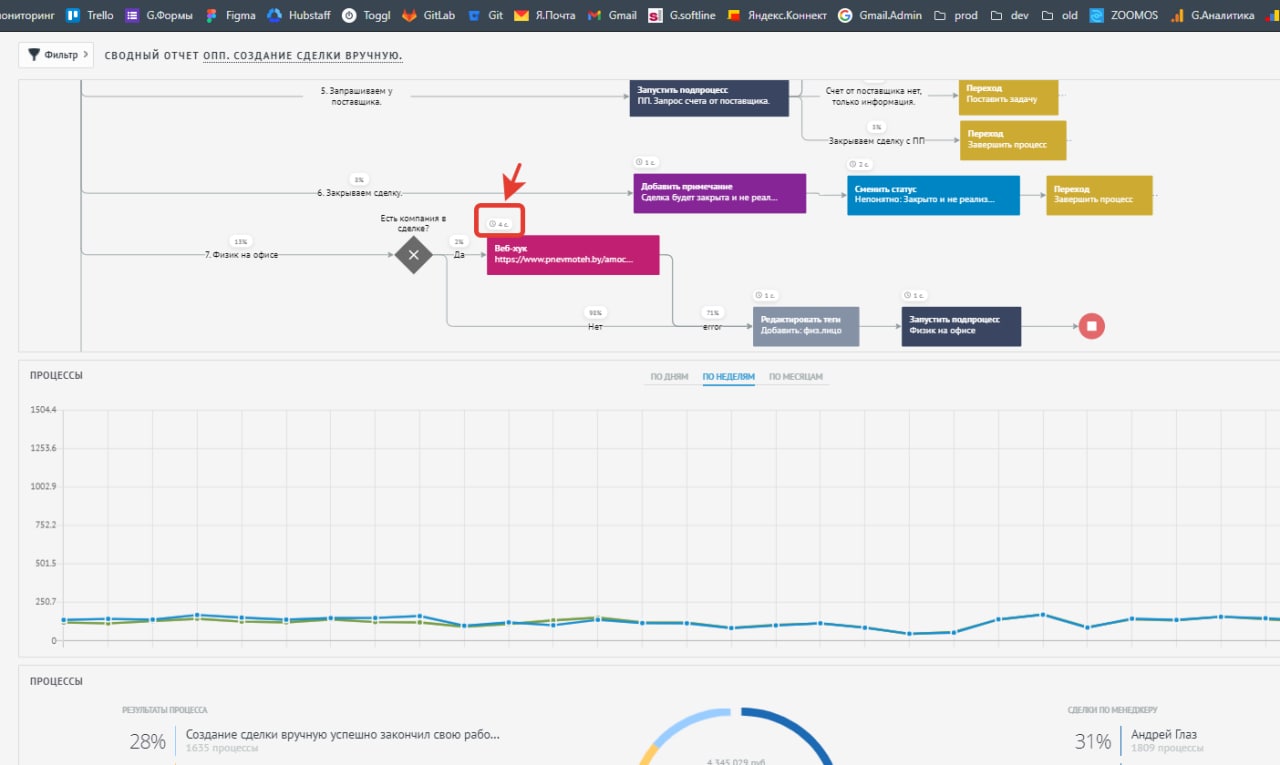Viewport: 1280px width, 765px height.
Task: Click the 1 с. timer above Добавить примечание
Action: tap(646, 162)
